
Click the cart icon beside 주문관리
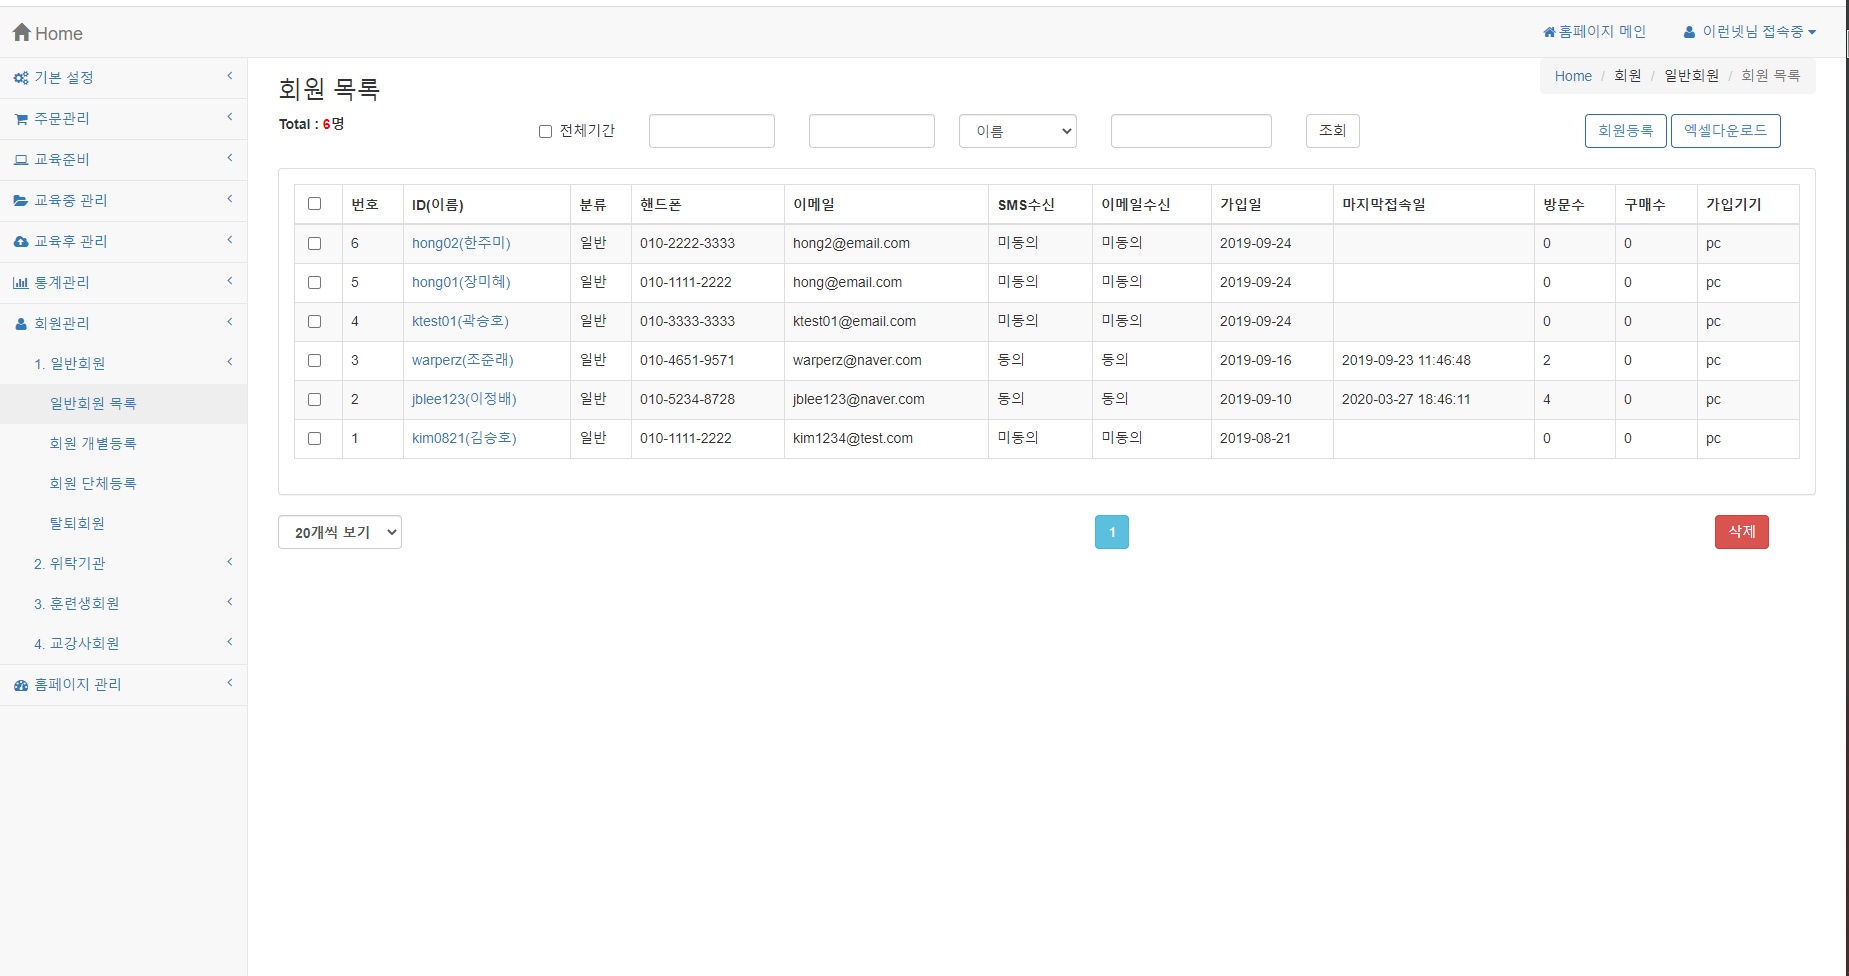tap(21, 119)
